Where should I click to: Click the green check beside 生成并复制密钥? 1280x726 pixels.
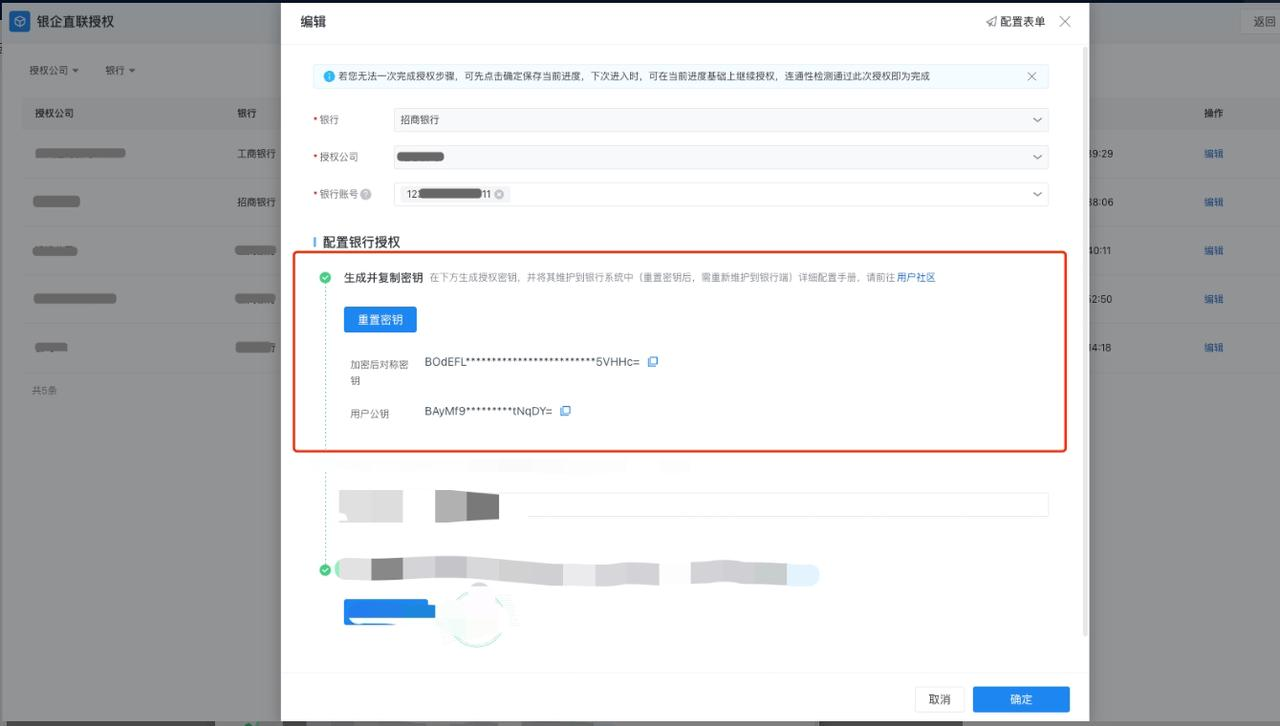(x=325, y=278)
